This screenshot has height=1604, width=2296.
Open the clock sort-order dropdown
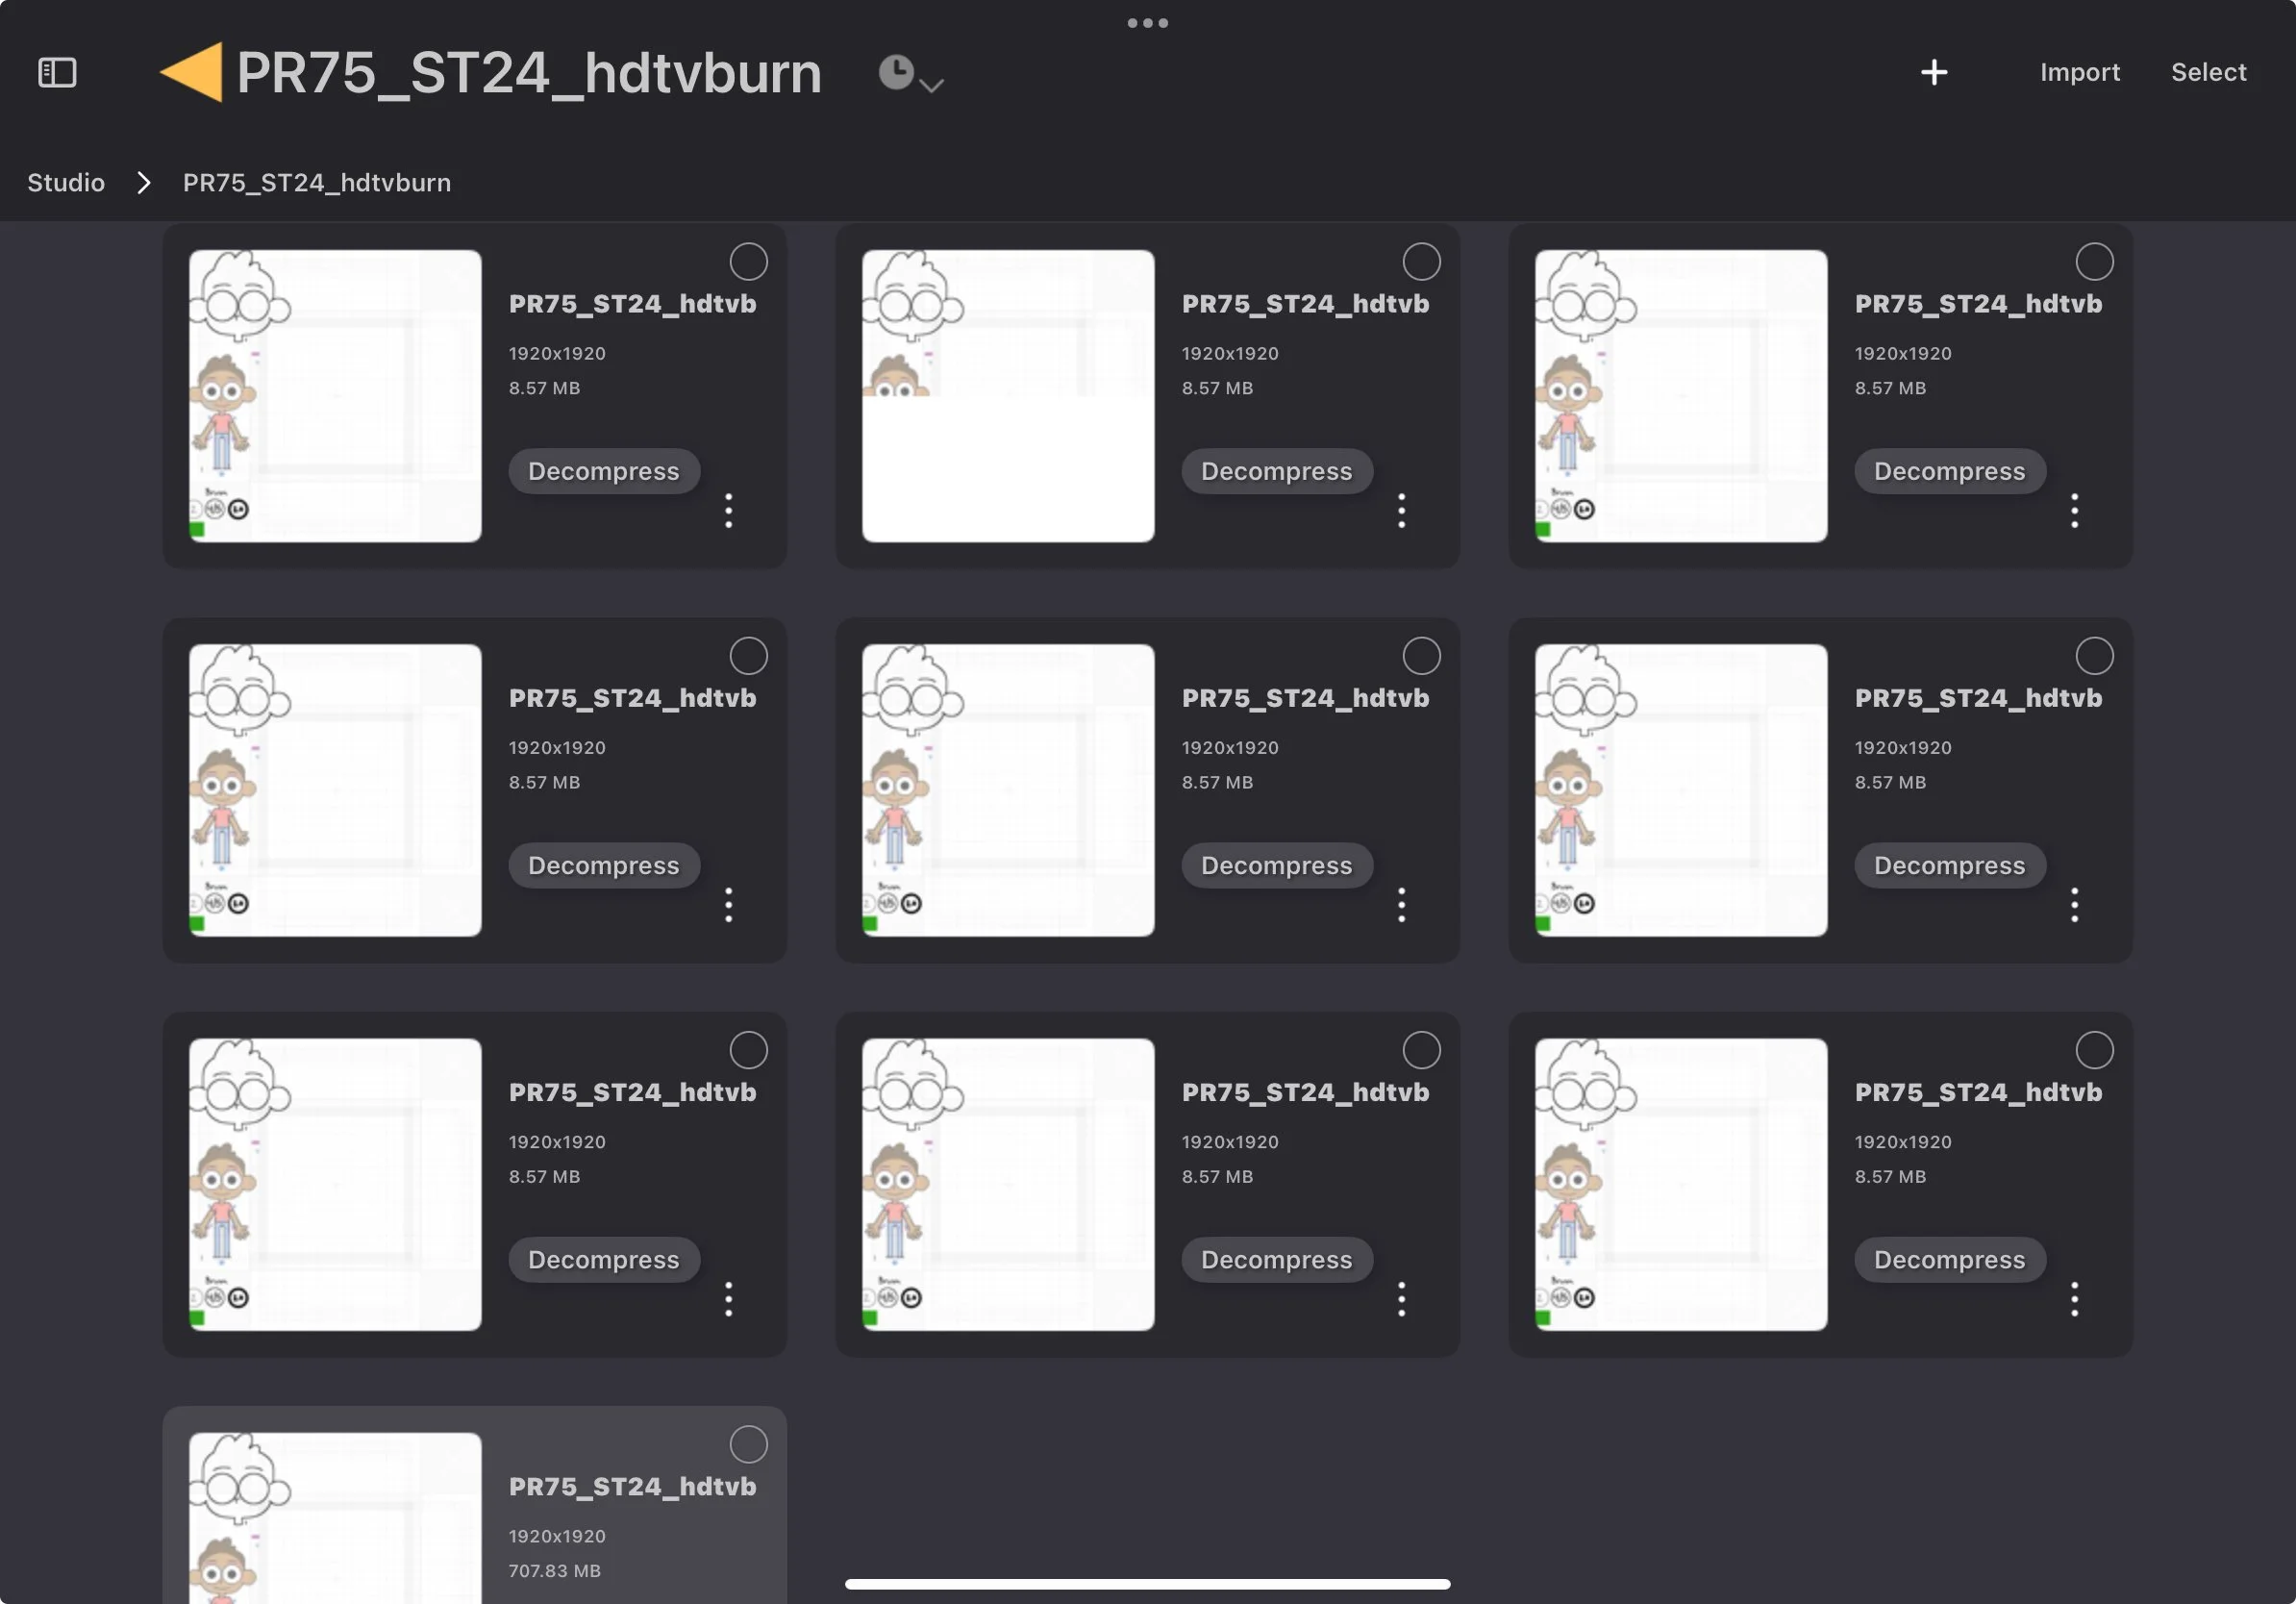tap(909, 74)
